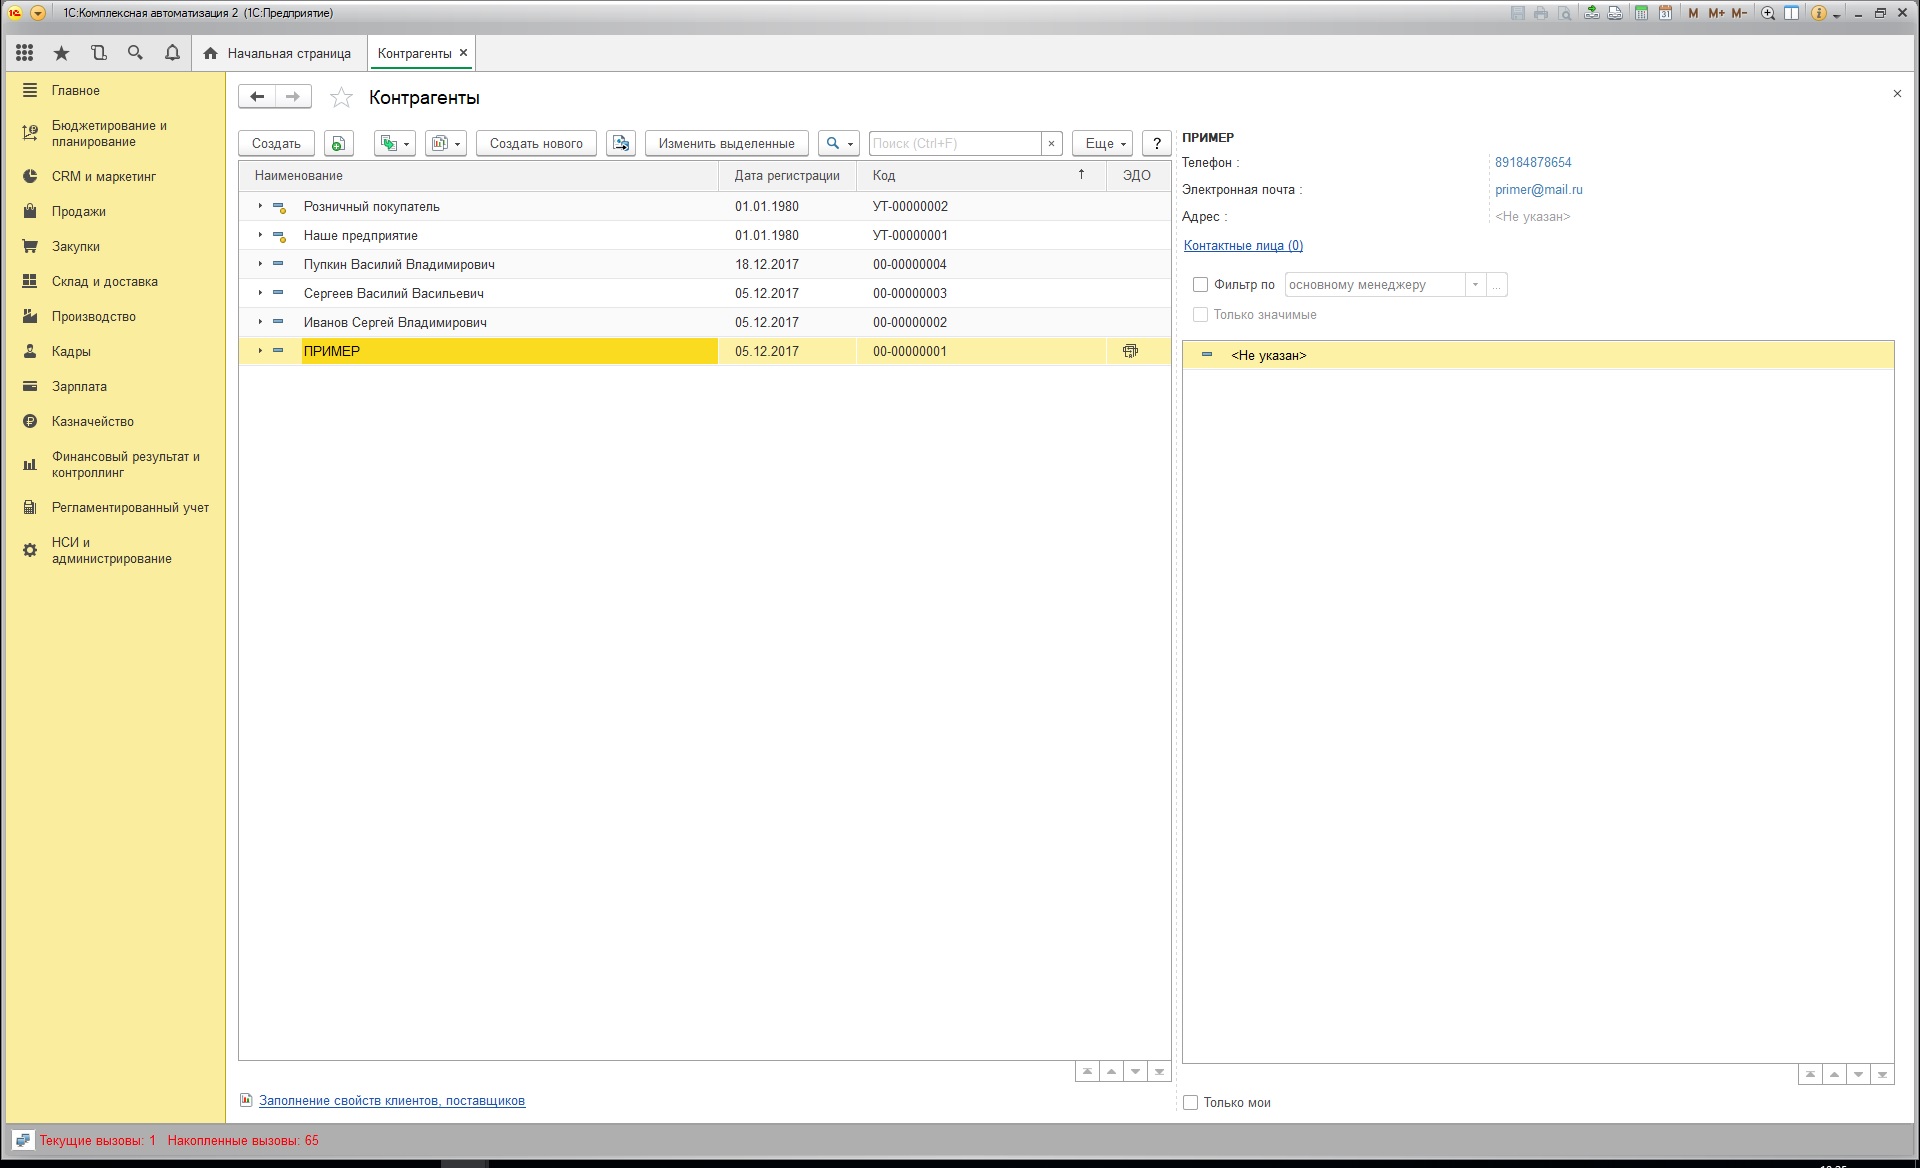Image resolution: width=1920 pixels, height=1168 pixels.
Task: Click the icon button before Изменить выделенные
Action: pos(621,143)
